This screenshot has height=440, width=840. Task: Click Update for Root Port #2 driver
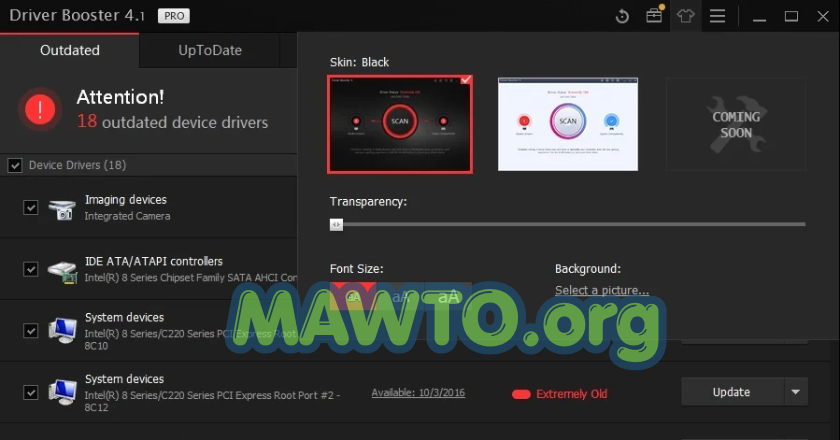click(732, 392)
